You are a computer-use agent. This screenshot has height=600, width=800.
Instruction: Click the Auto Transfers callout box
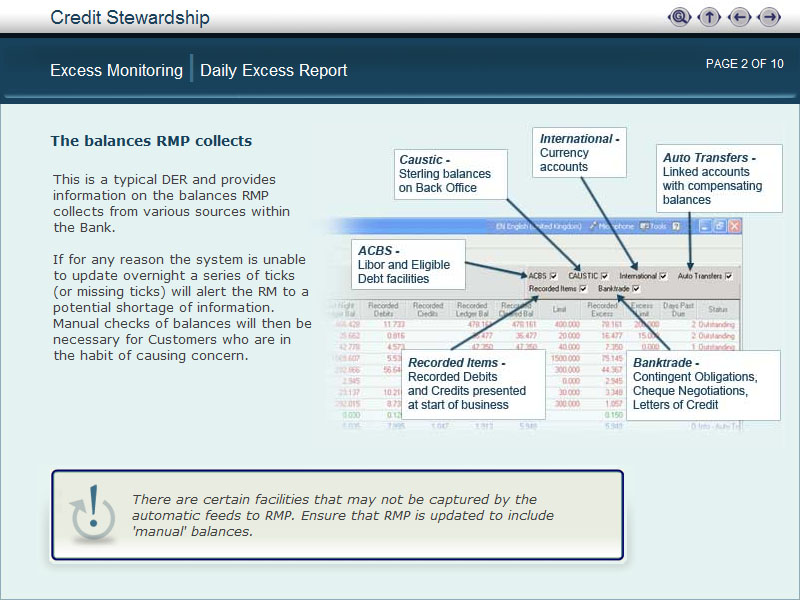pos(719,178)
